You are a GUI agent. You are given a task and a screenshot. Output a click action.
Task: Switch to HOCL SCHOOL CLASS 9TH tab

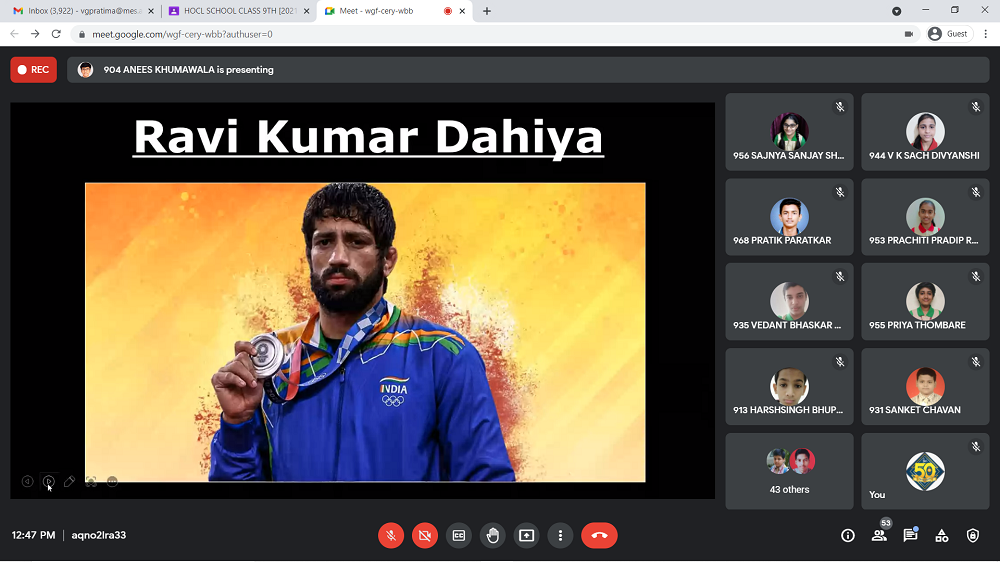coord(235,11)
